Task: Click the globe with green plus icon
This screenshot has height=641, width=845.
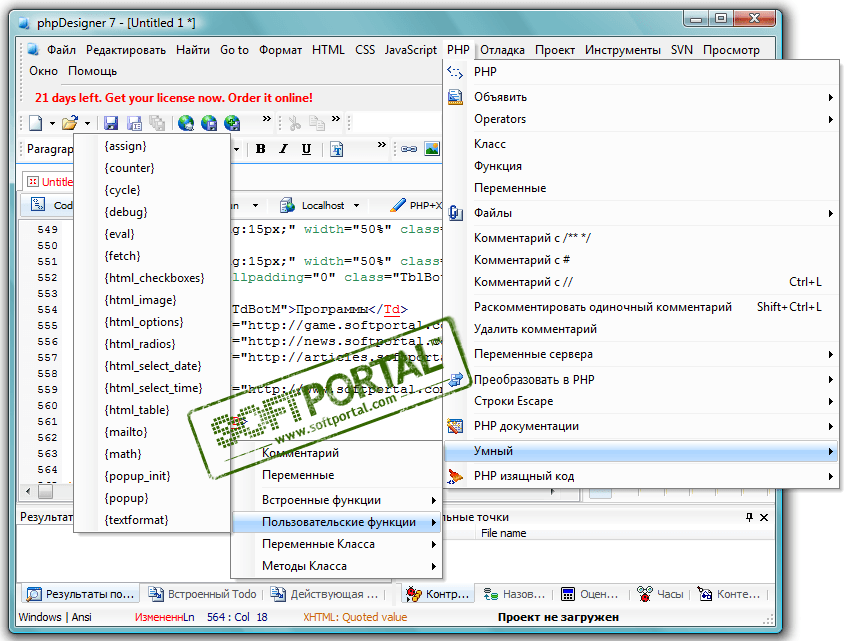Action: click(232, 123)
